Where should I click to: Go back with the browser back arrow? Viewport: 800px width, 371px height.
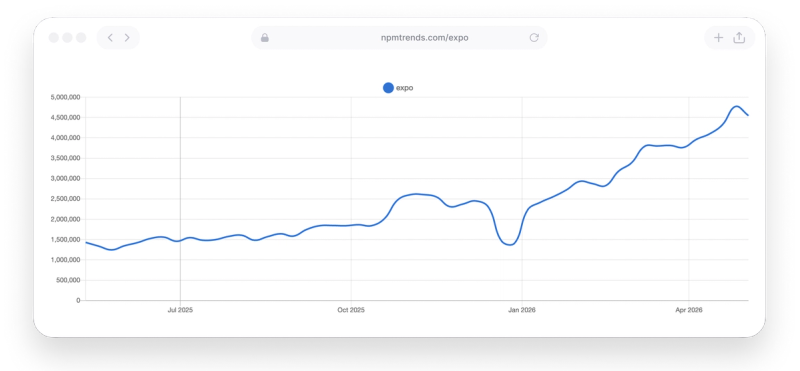(110, 37)
